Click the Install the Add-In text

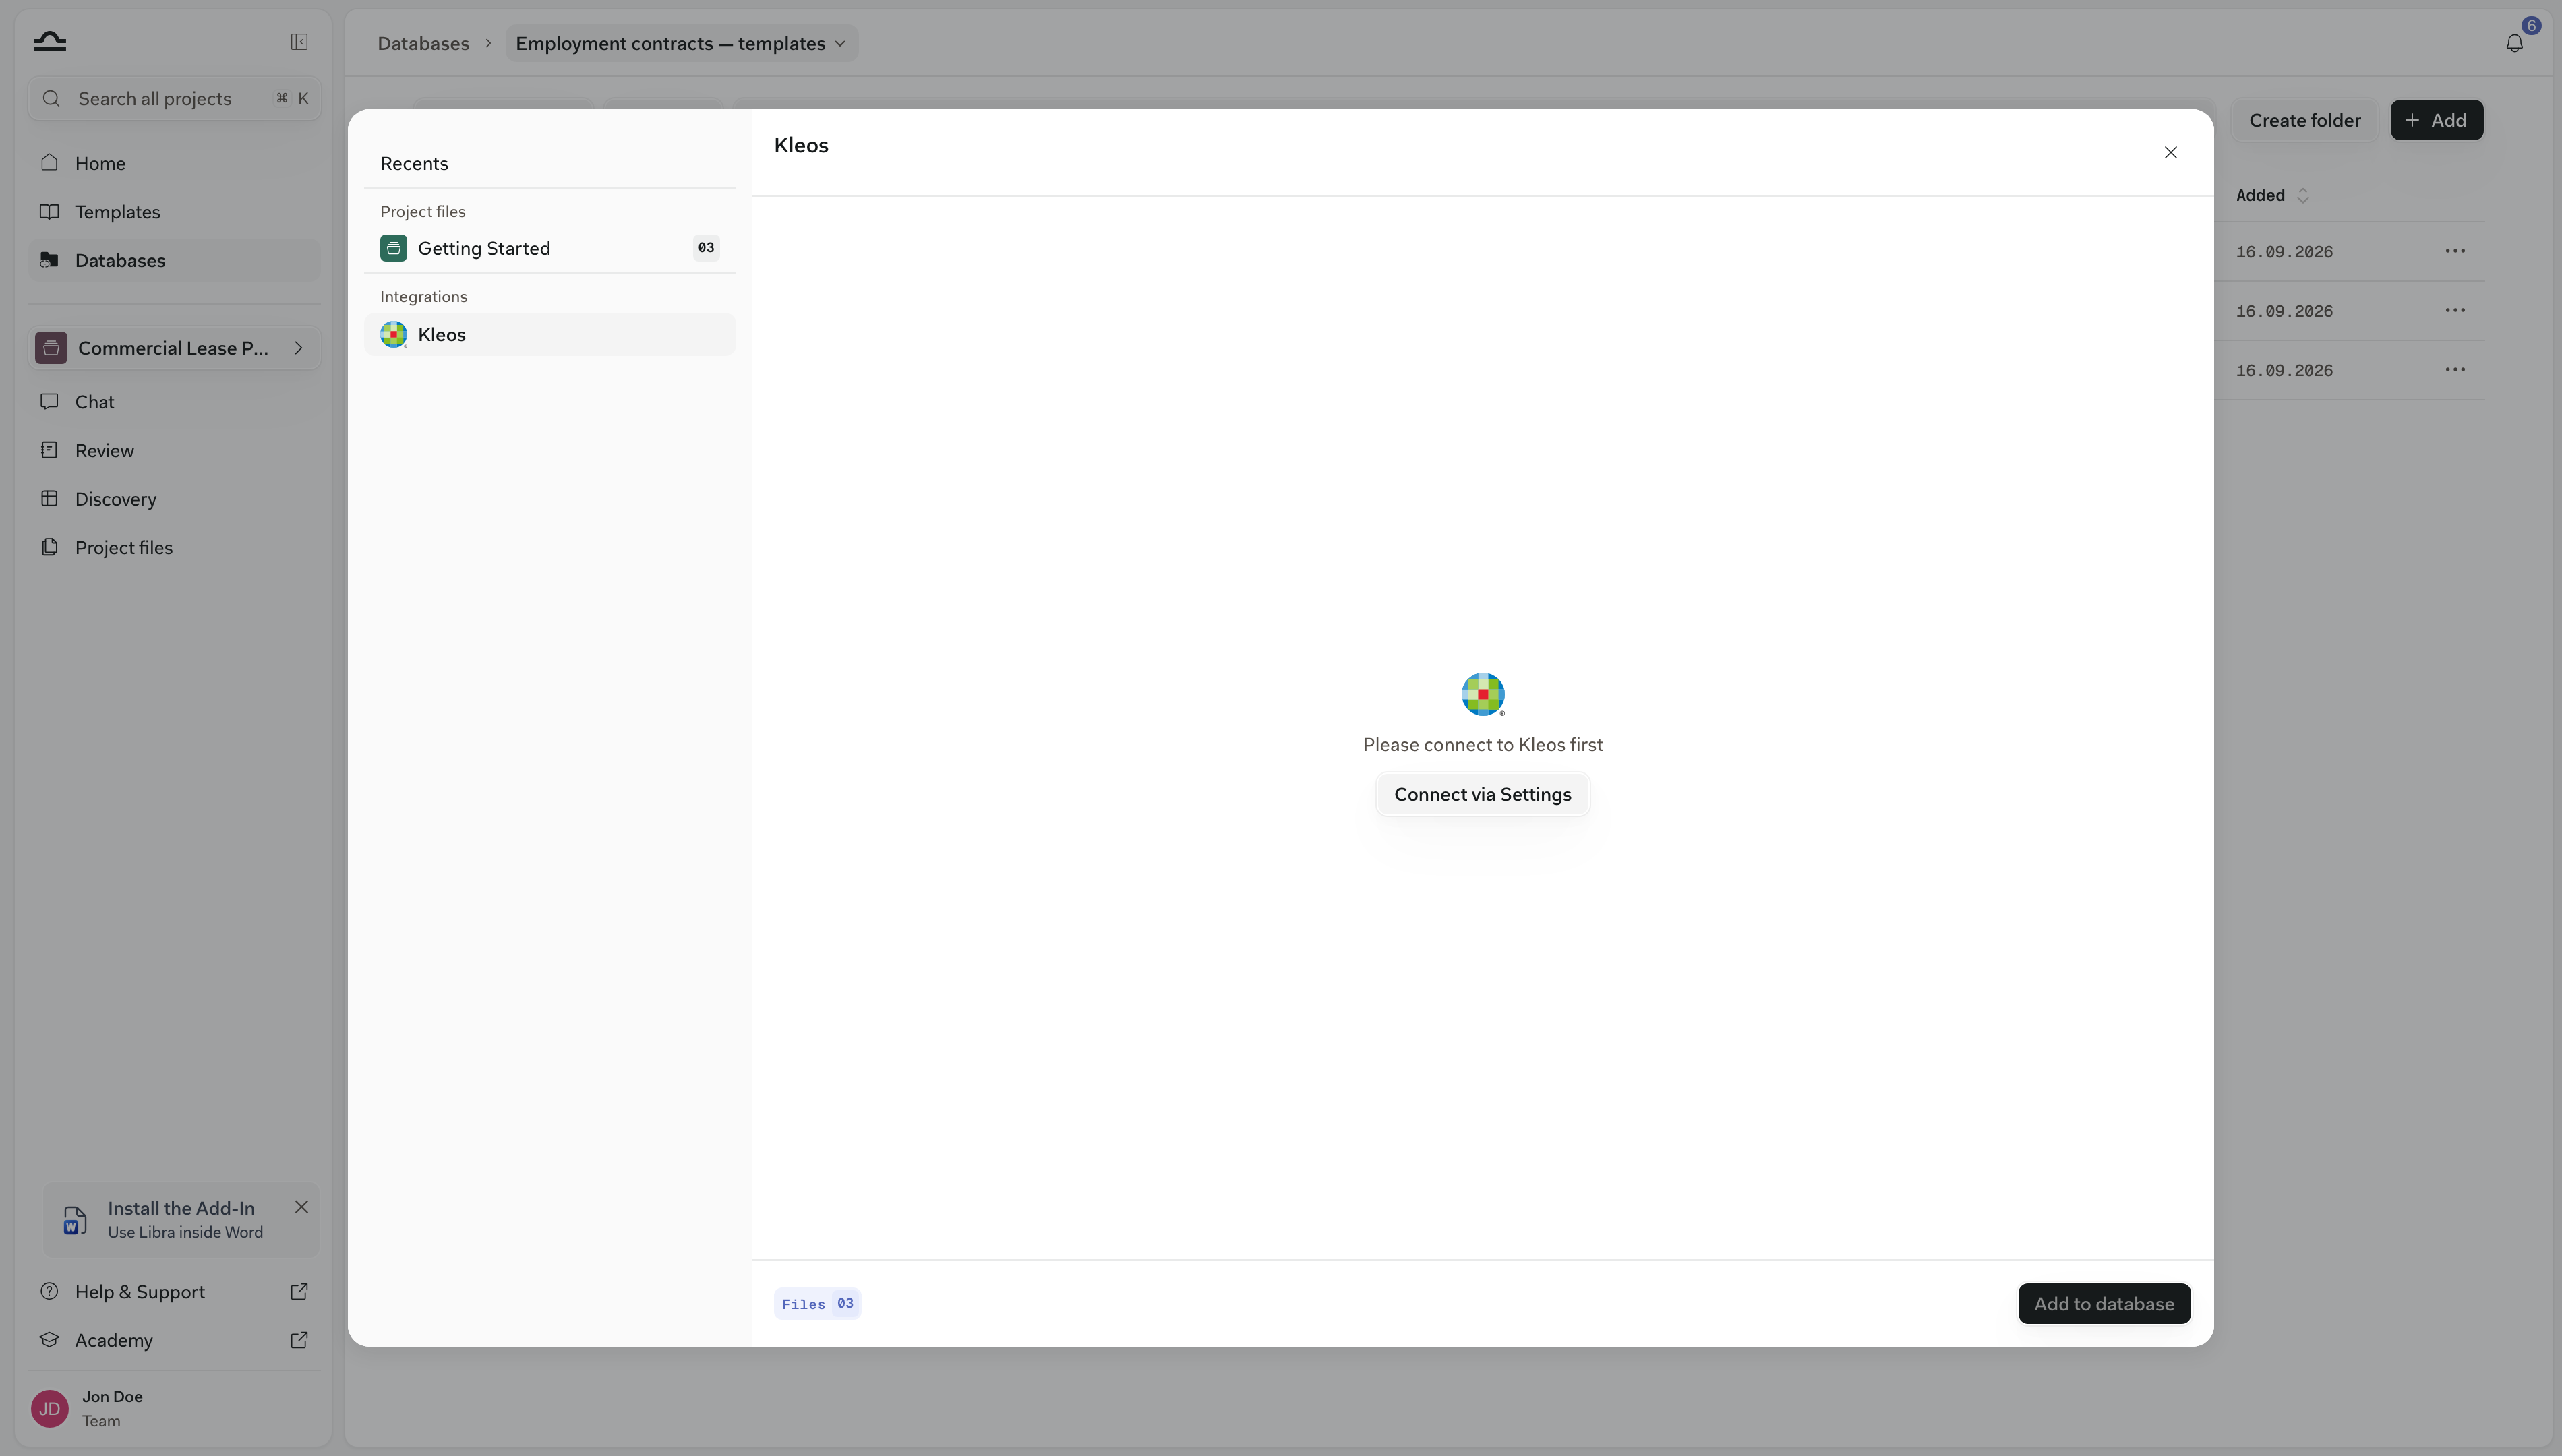(x=181, y=1208)
